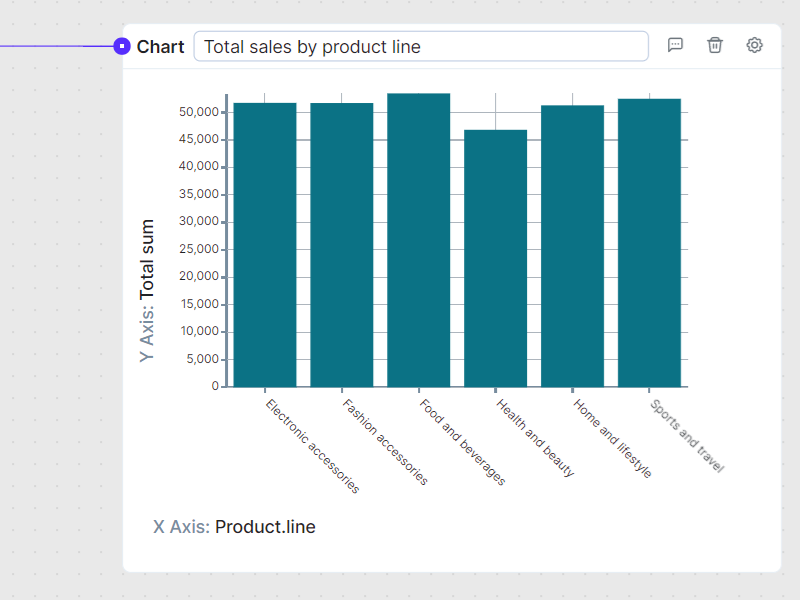The height and width of the screenshot is (600, 800).
Task: Edit the chart title text field
Action: pos(421,46)
